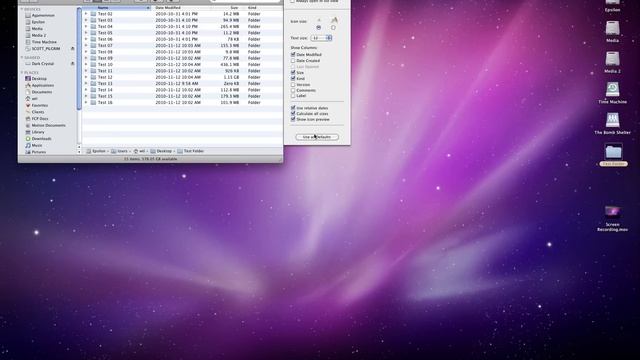
Task: Enable the Comments column checkbox
Action: pyautogui.click(x=293, y=90)
